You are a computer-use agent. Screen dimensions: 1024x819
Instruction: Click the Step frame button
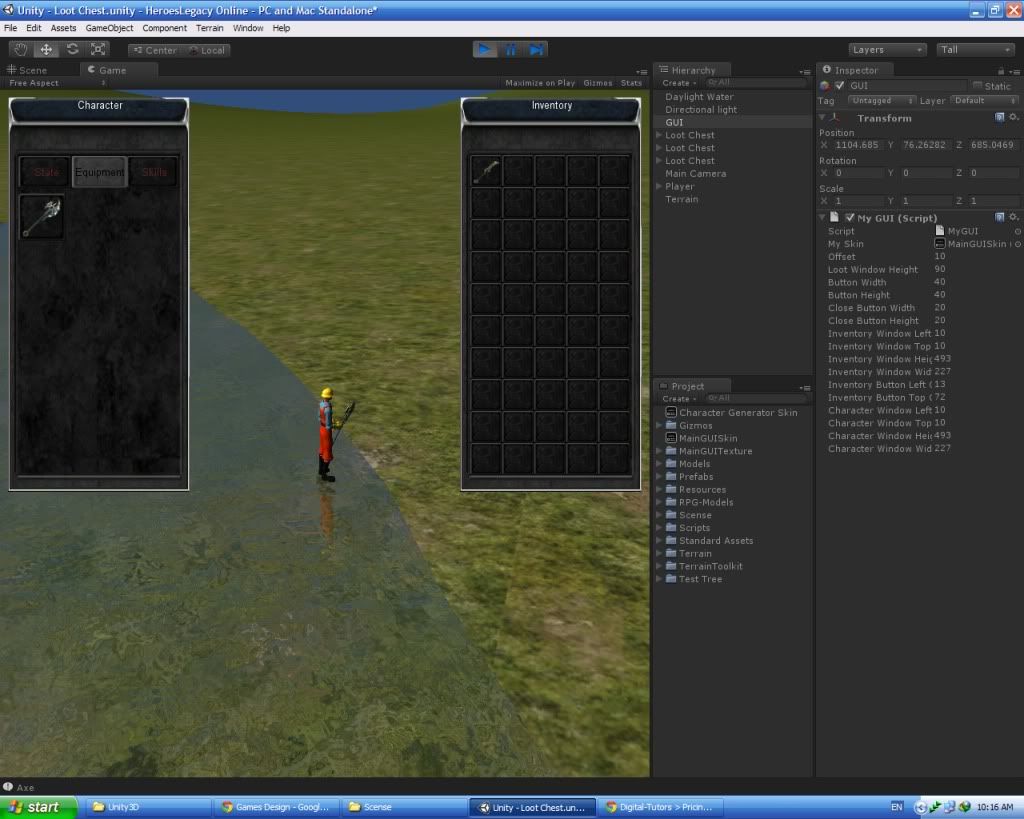tap(536, 50)
